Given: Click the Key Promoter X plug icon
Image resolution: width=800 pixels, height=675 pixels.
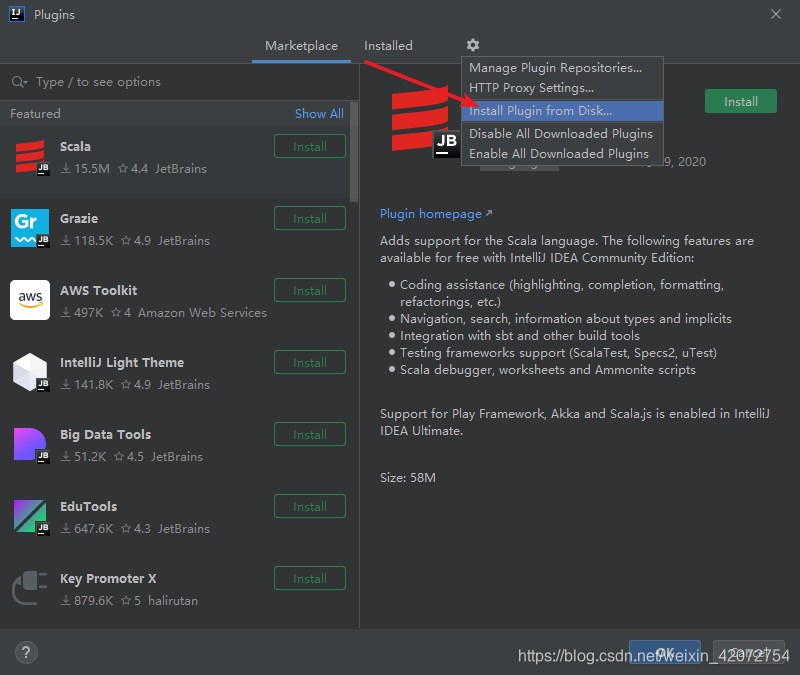Looking at the screenshot, I should pos(30,588).
